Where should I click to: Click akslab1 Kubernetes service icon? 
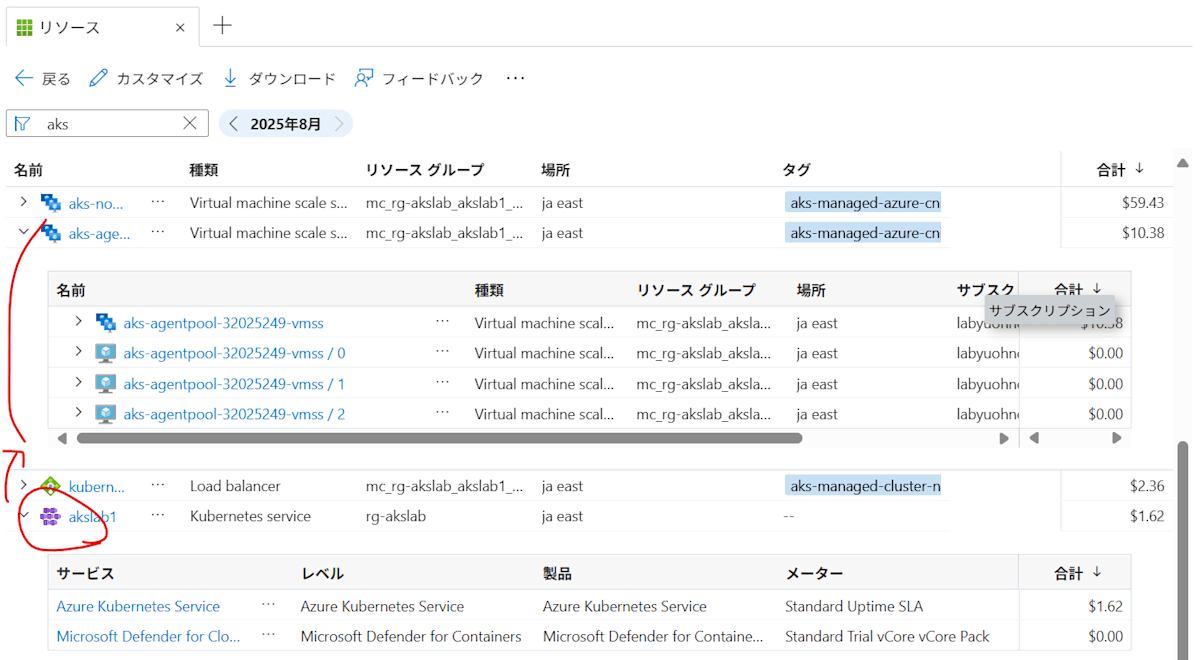[x=50, y=516]
